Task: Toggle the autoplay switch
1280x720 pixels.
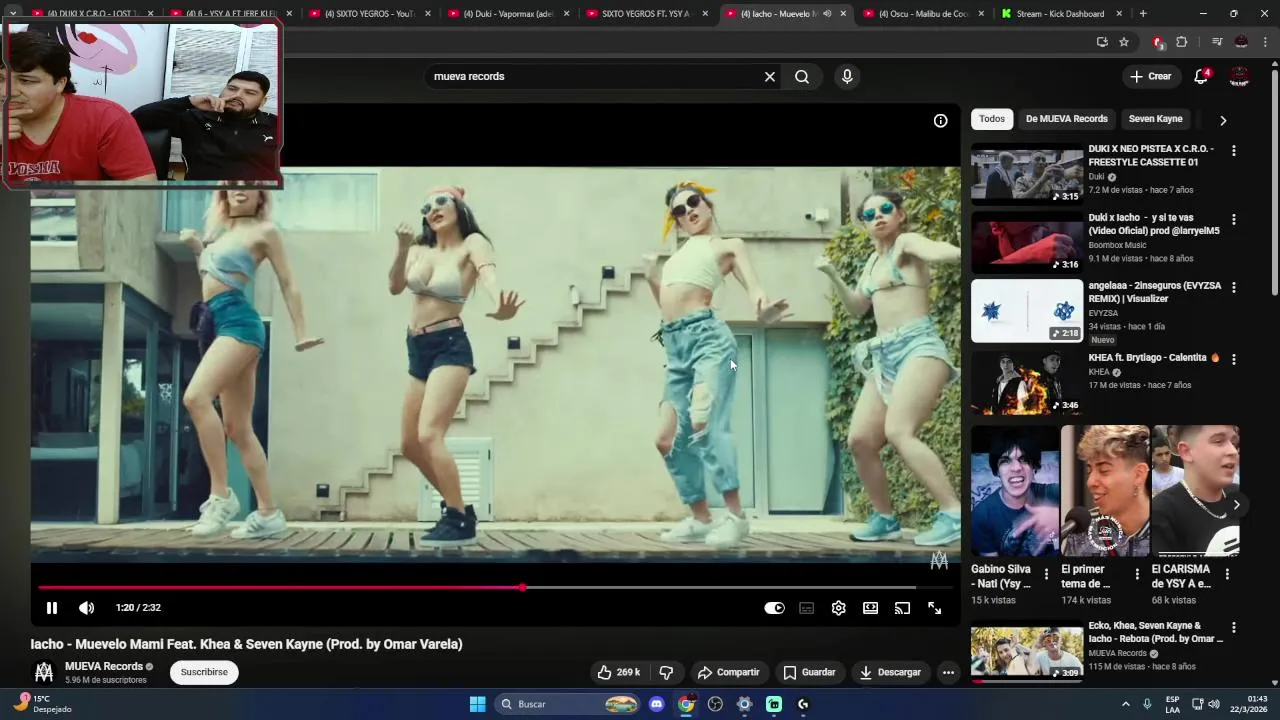Action: click(x=774, y=608)
